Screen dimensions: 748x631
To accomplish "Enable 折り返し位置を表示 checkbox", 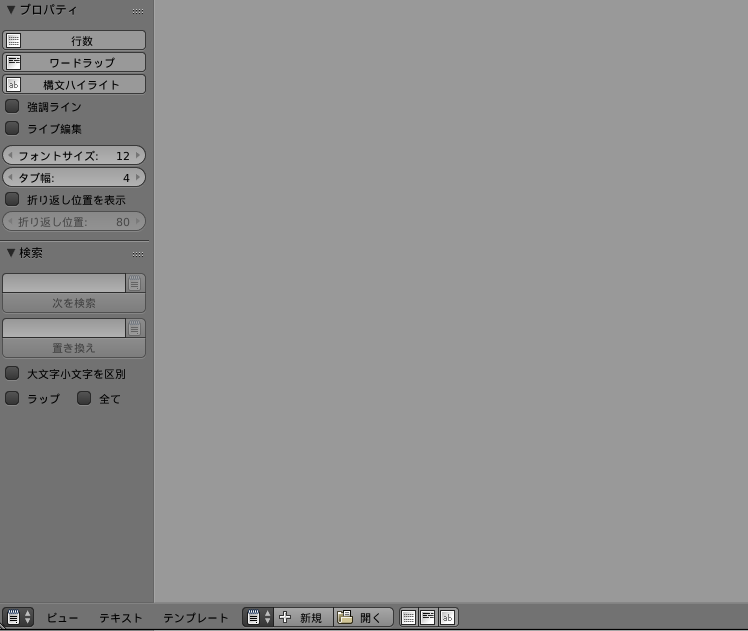I will tap(12, 199).
